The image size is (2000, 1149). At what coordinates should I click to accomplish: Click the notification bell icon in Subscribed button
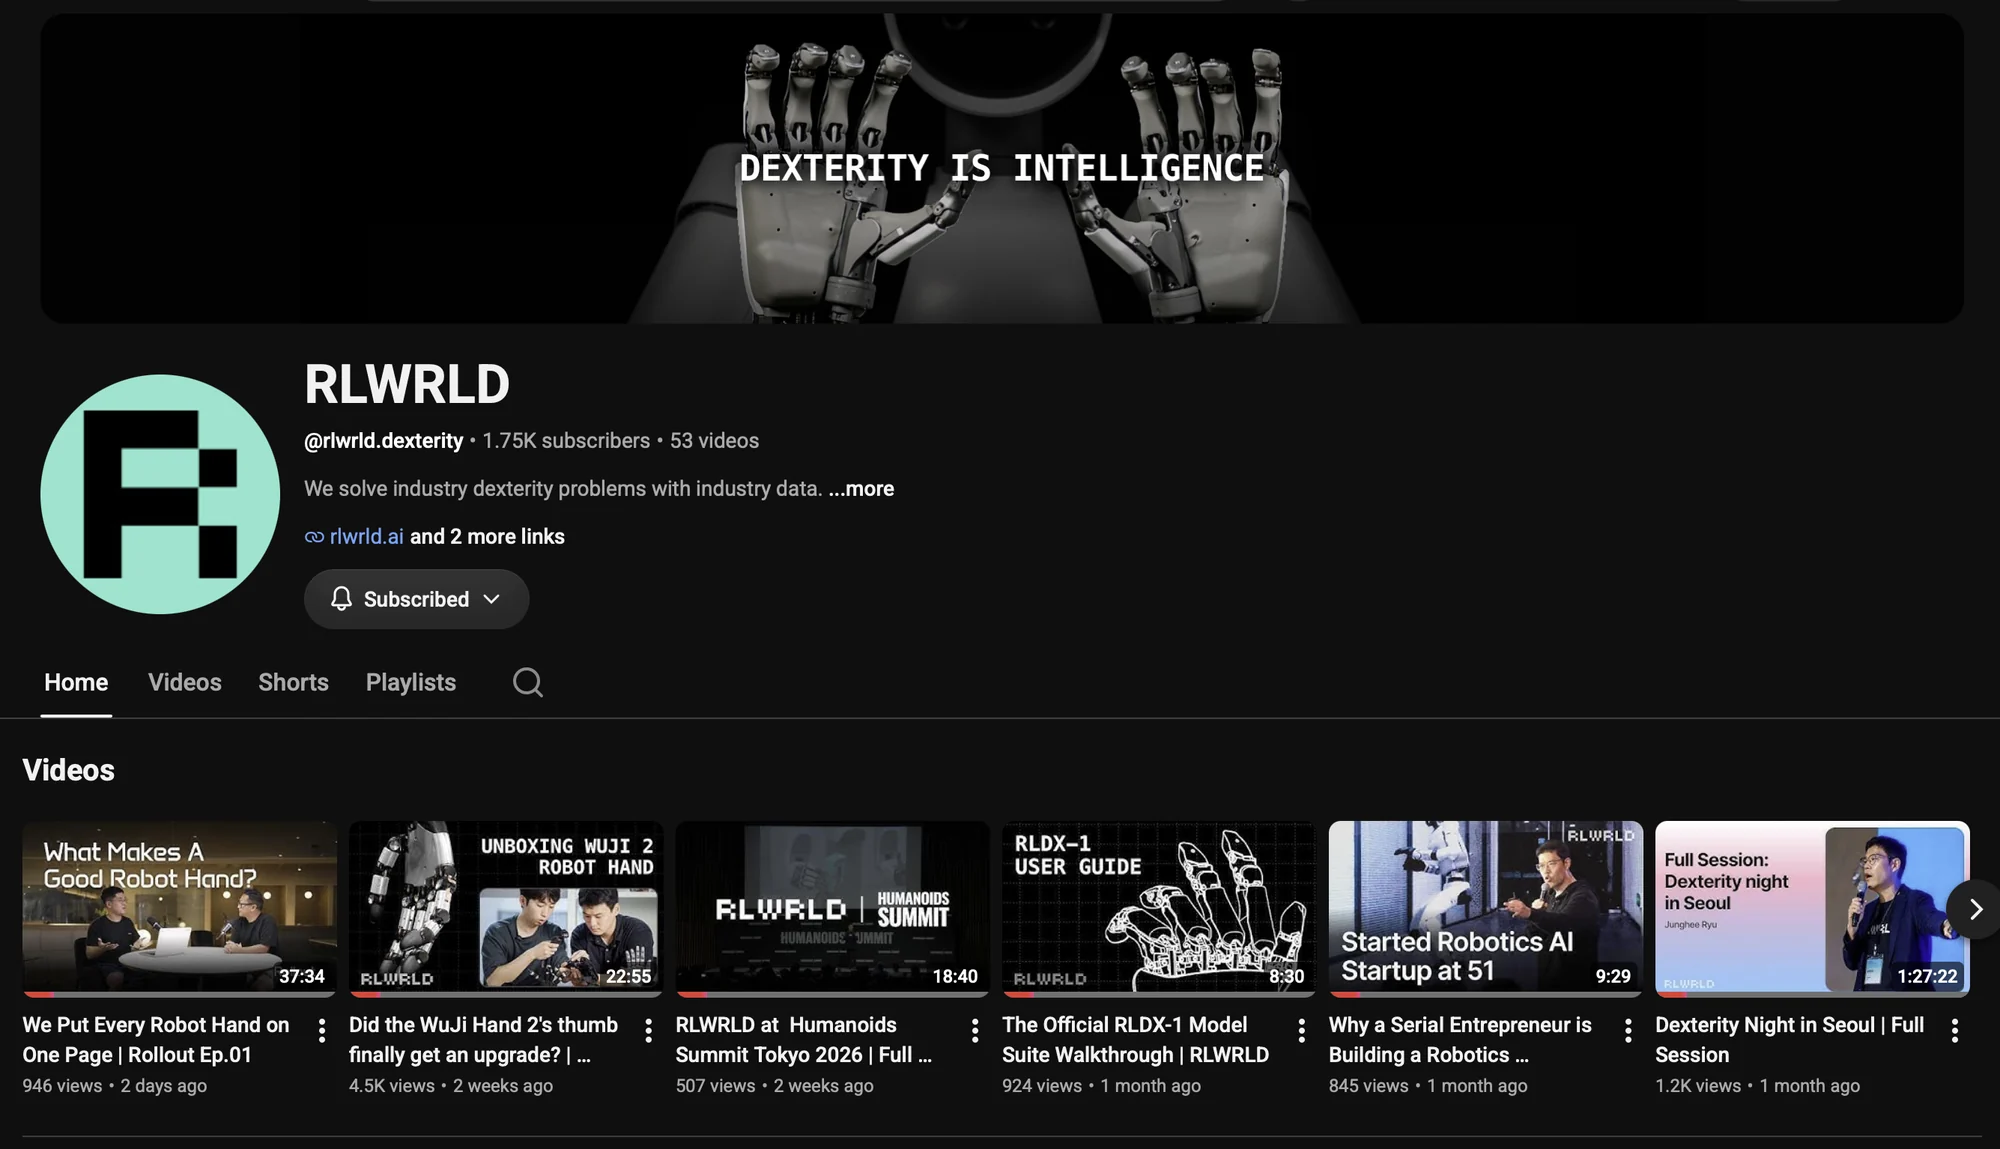pos(341,599)
